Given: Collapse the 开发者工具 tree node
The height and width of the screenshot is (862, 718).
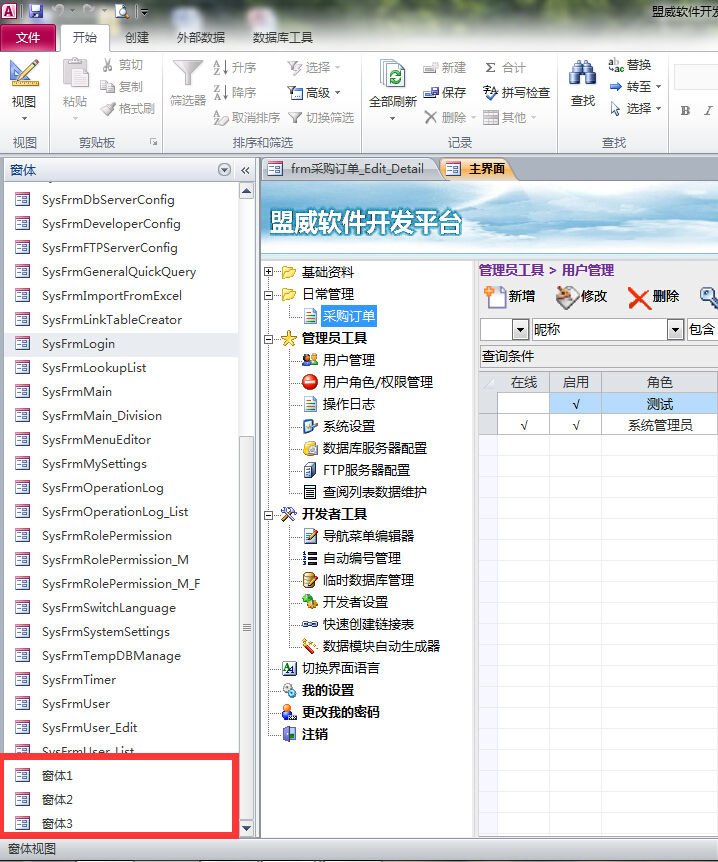Looking at the screenshot, I should click(x=268, y=515).
